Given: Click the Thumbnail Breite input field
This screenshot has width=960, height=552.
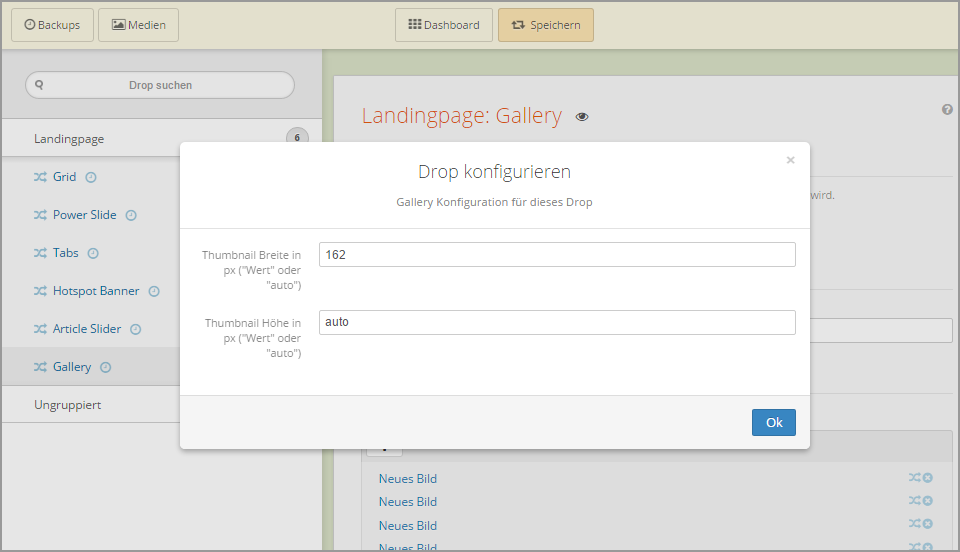Looking at the screenshot, I should coord(557,255).
